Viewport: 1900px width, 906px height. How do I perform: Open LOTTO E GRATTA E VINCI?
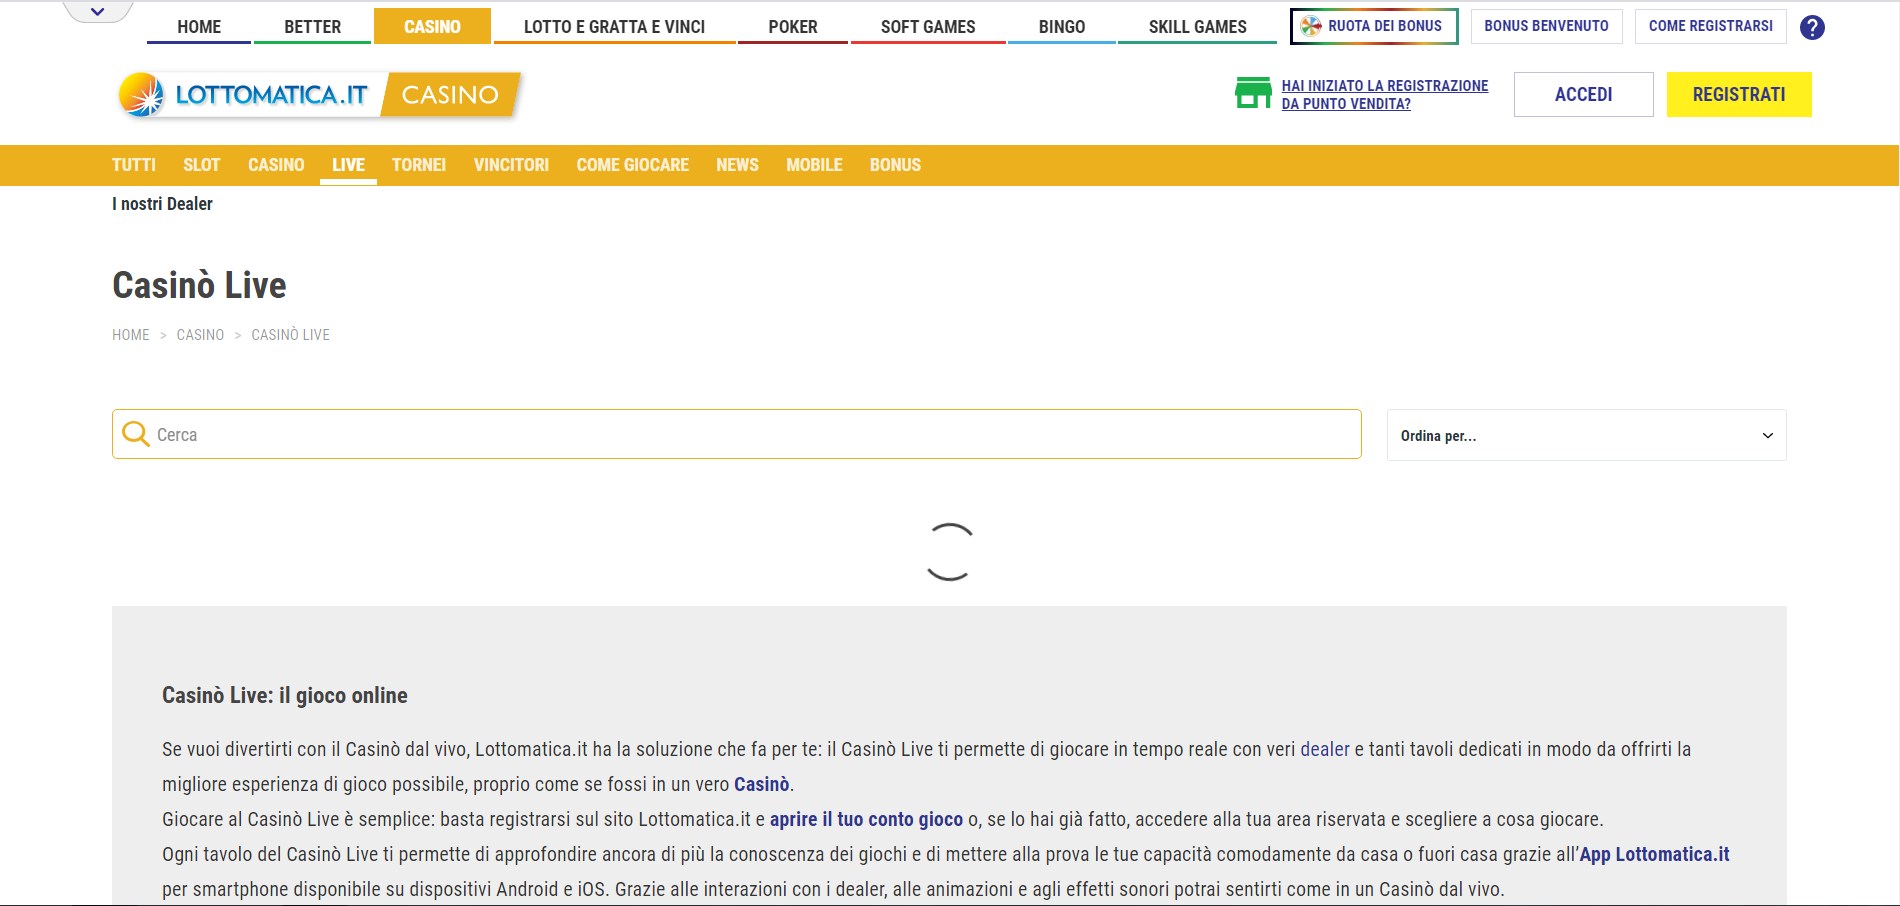coord(614,27)
